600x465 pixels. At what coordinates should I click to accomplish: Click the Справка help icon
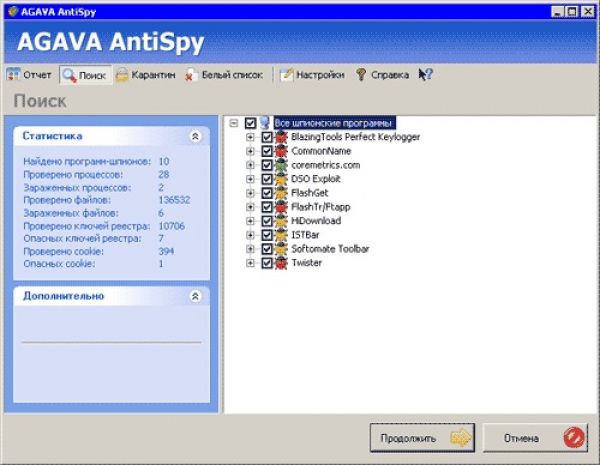[361, 74]
